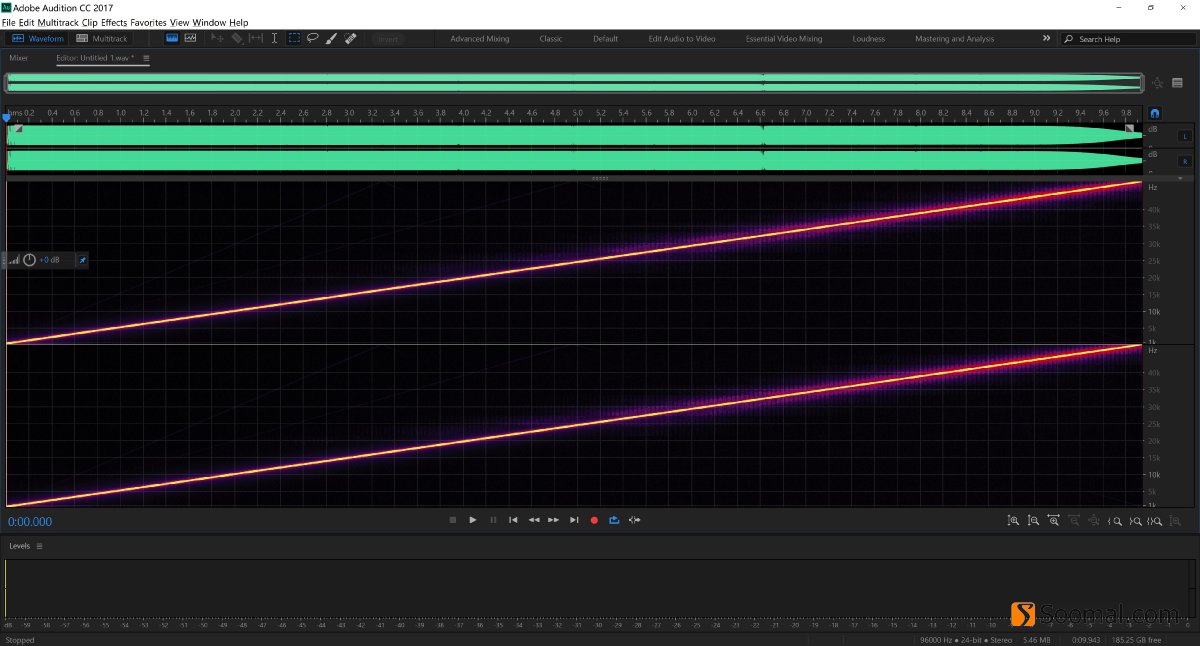1200x646 pixels.
Task: Open the Multitrack menu
Action: point(58,22)
